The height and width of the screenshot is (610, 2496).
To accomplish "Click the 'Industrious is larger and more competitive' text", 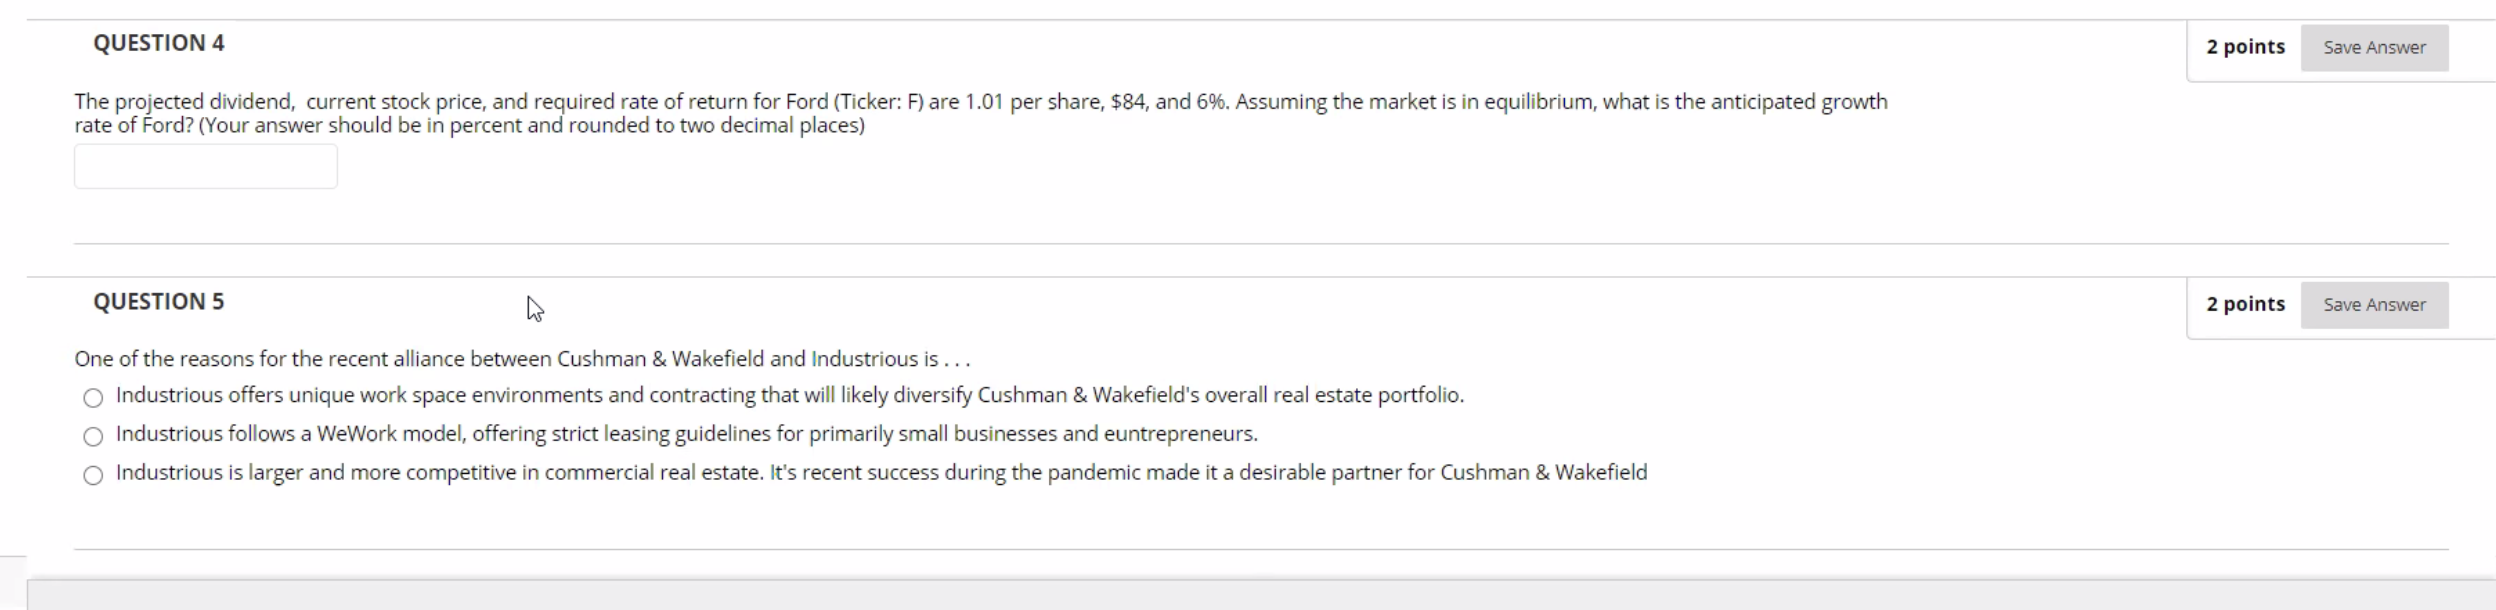I will [881, 472].
